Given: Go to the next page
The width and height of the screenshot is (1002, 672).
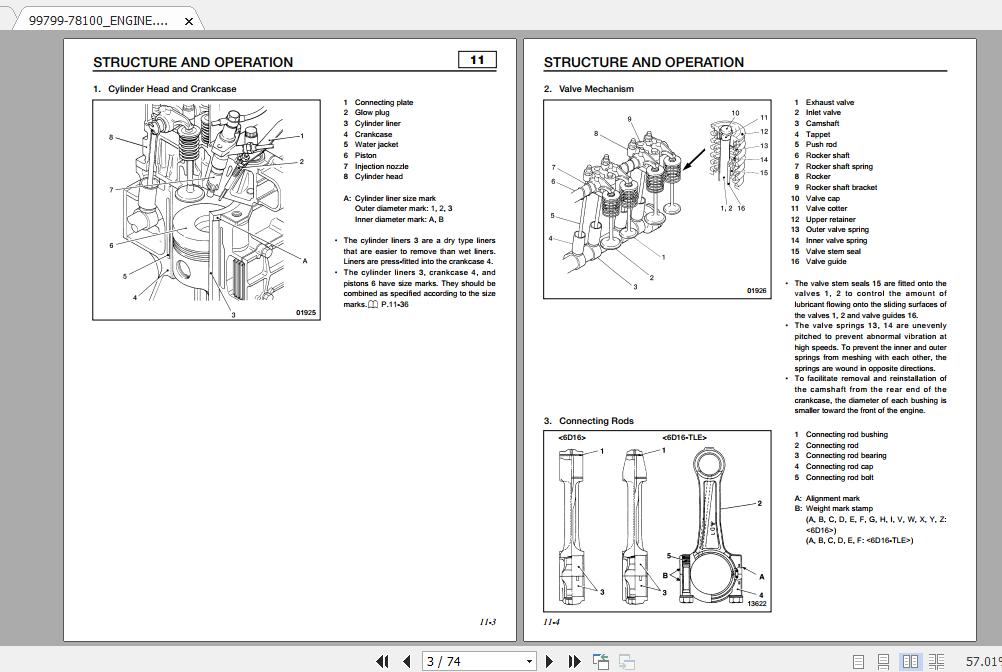Looking at the screenshot, I should [x=549, y=661].
